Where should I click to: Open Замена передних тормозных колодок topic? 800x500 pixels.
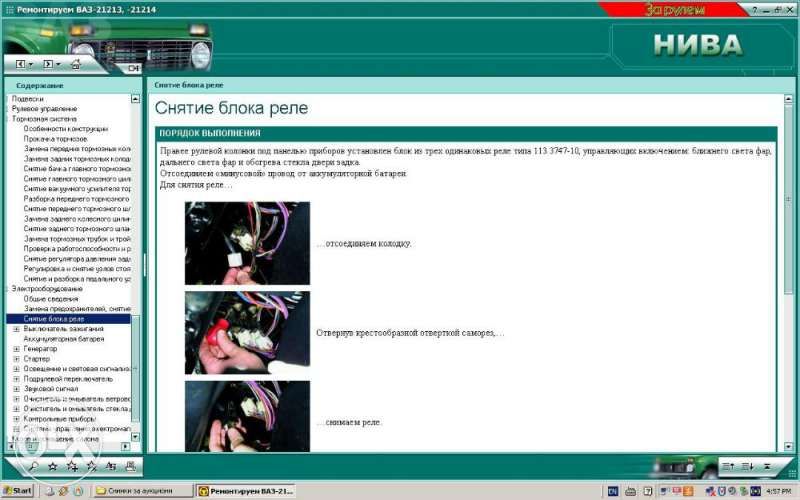pyautogui.click(x=77, y=149)
